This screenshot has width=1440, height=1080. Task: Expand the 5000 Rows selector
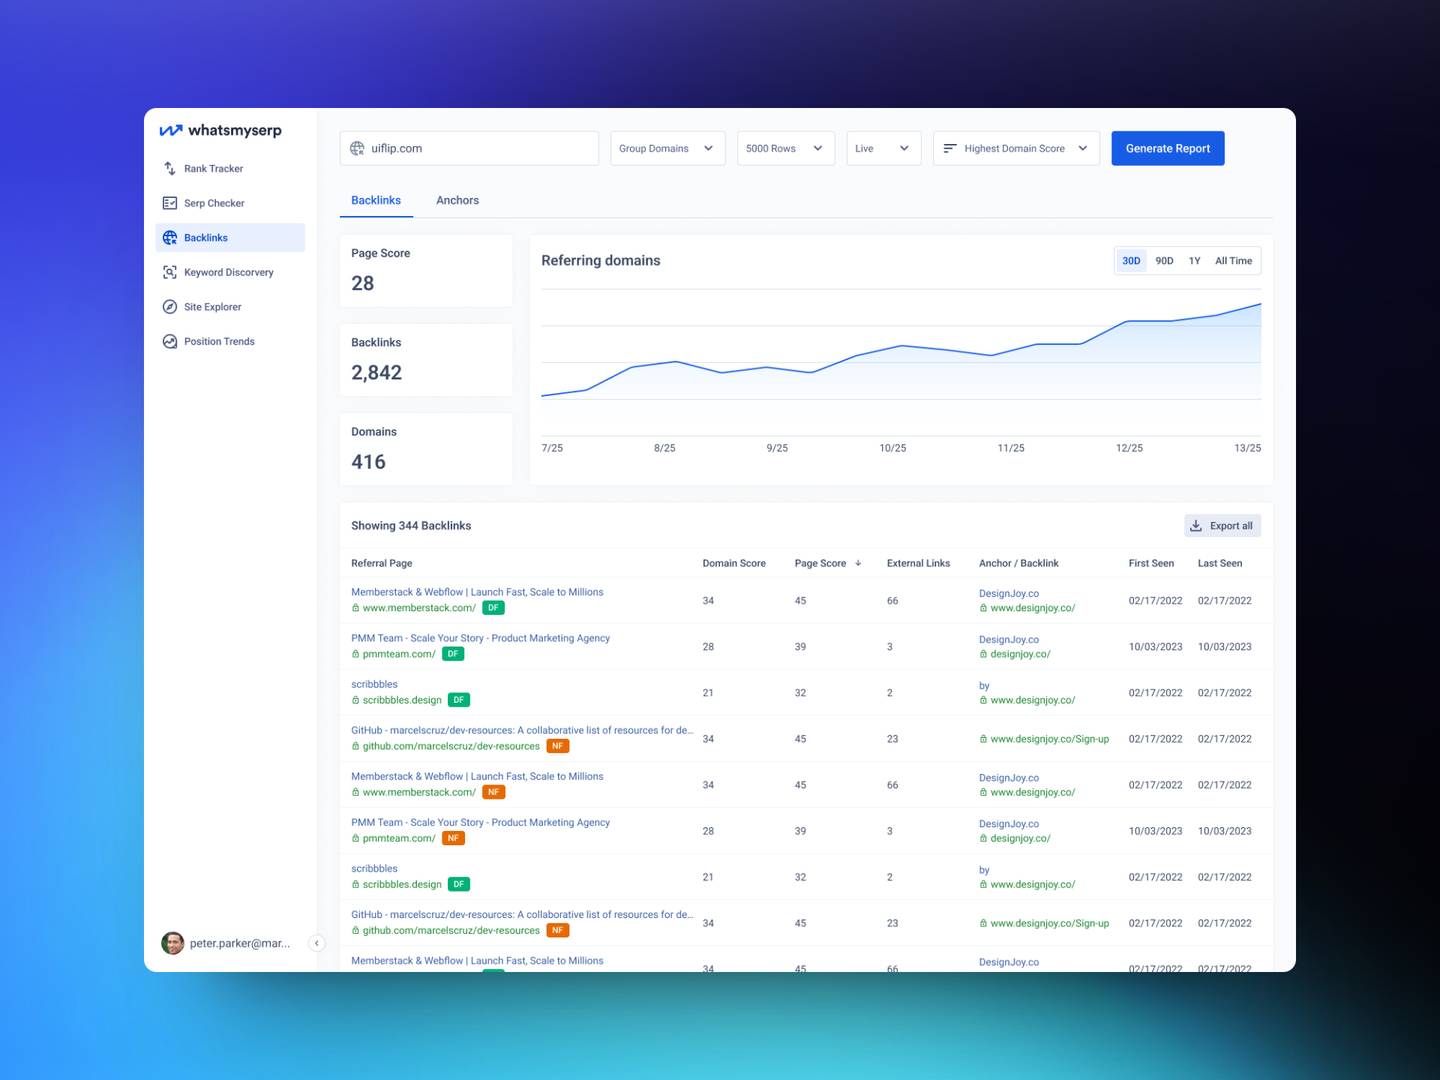coord(785,148)
